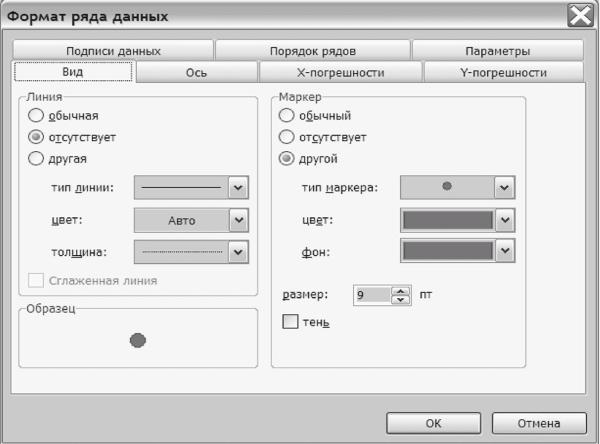Switch to the Y-погрешности tab
Screen dimensions: 600x444
[504, 72]
